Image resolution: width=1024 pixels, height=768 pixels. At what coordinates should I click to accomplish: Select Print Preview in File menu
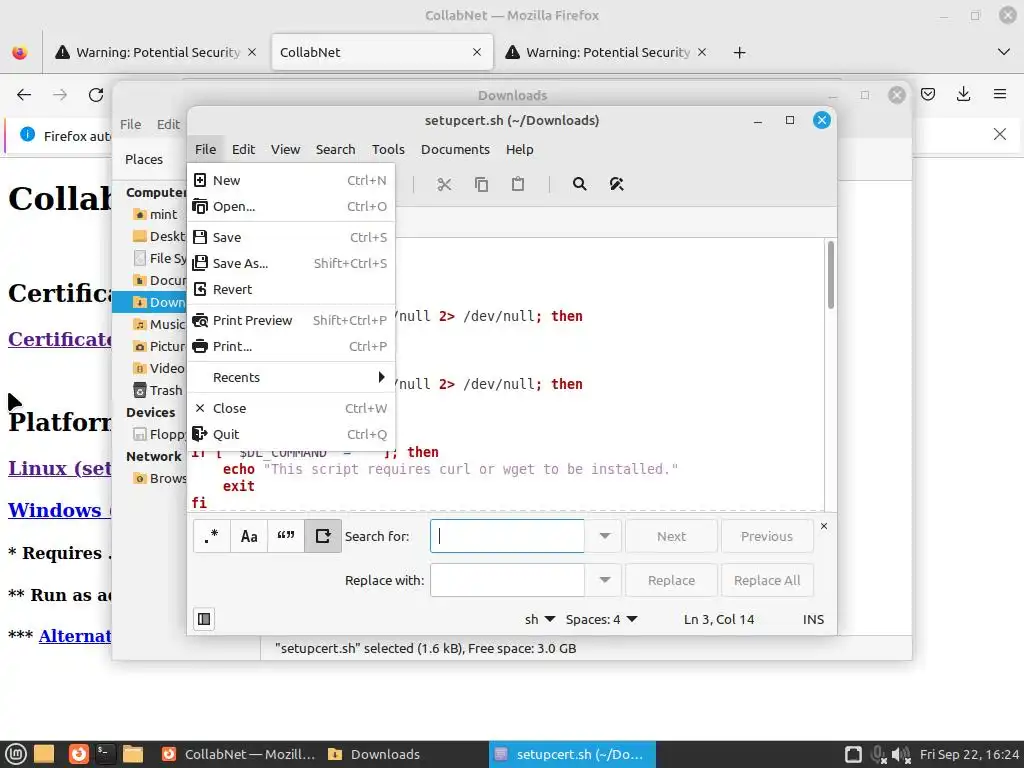click(x=291, y=320)
